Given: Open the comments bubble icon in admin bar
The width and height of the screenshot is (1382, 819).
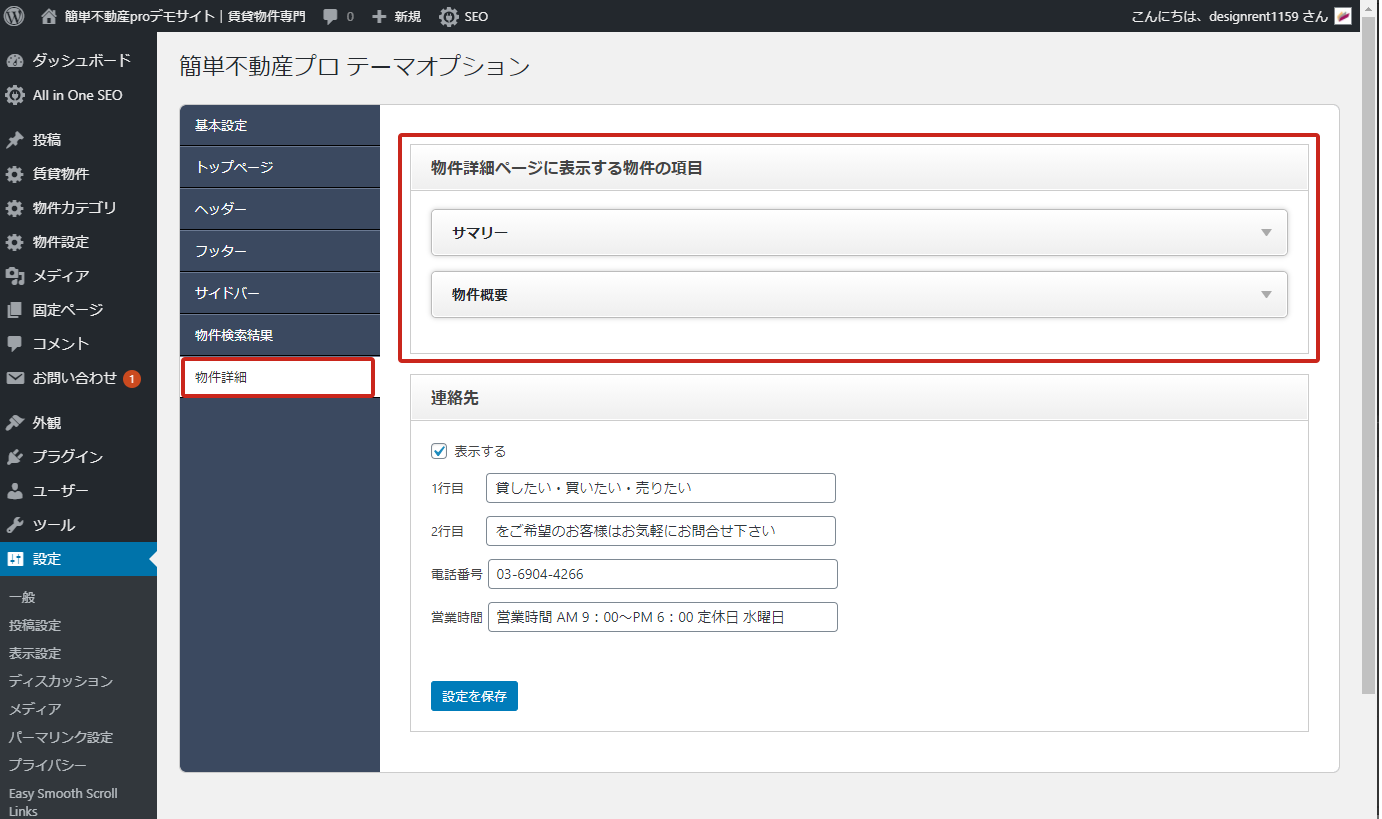Looking at the screenshot, I should click(330, 16).
